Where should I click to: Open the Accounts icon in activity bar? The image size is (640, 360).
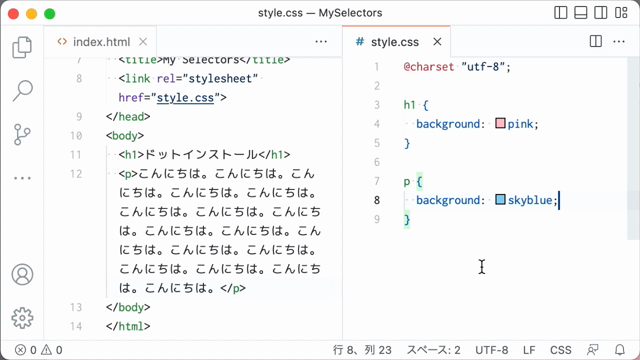click(x=22, y=274)
